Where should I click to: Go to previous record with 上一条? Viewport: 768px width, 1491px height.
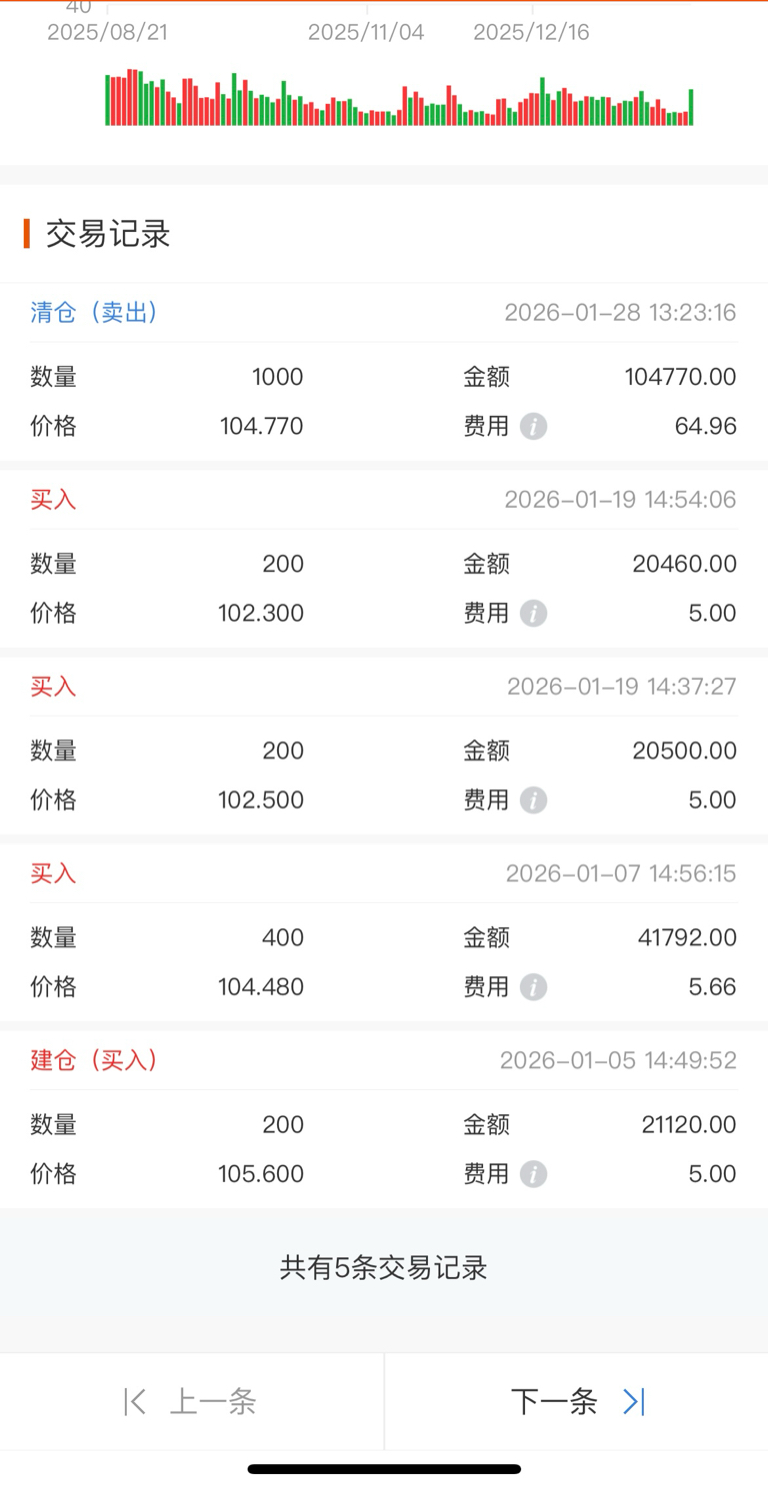click(191, 1402)
